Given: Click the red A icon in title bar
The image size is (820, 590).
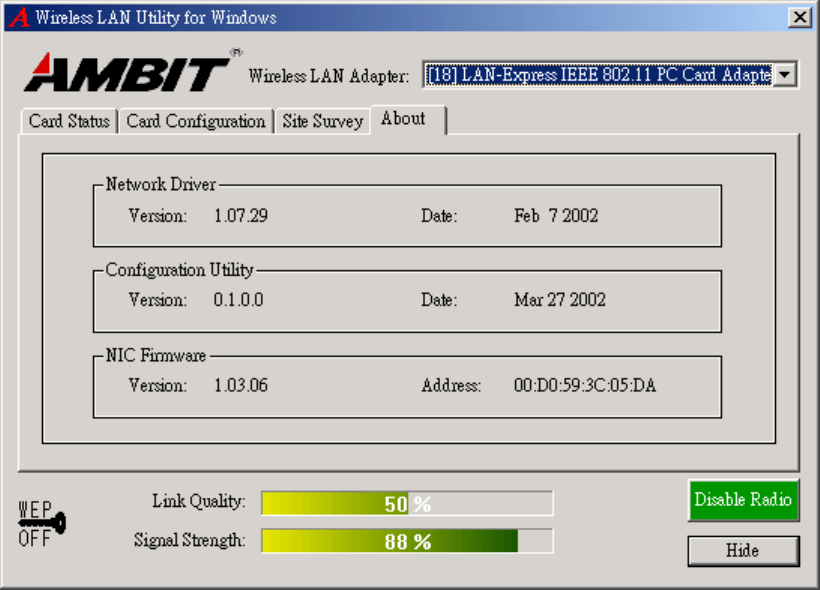Looking at the screenshot, I should click(19, 17).
